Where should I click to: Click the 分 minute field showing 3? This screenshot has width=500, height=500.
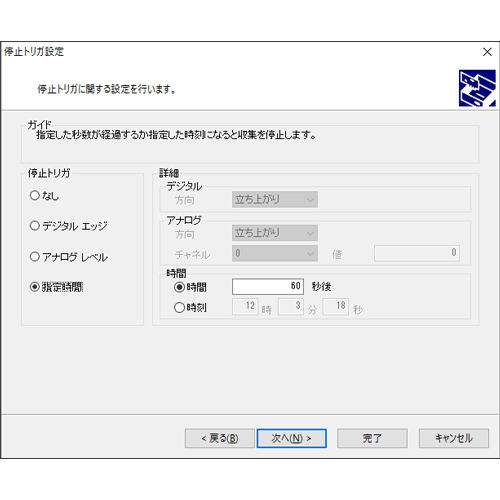pos(291,306)
